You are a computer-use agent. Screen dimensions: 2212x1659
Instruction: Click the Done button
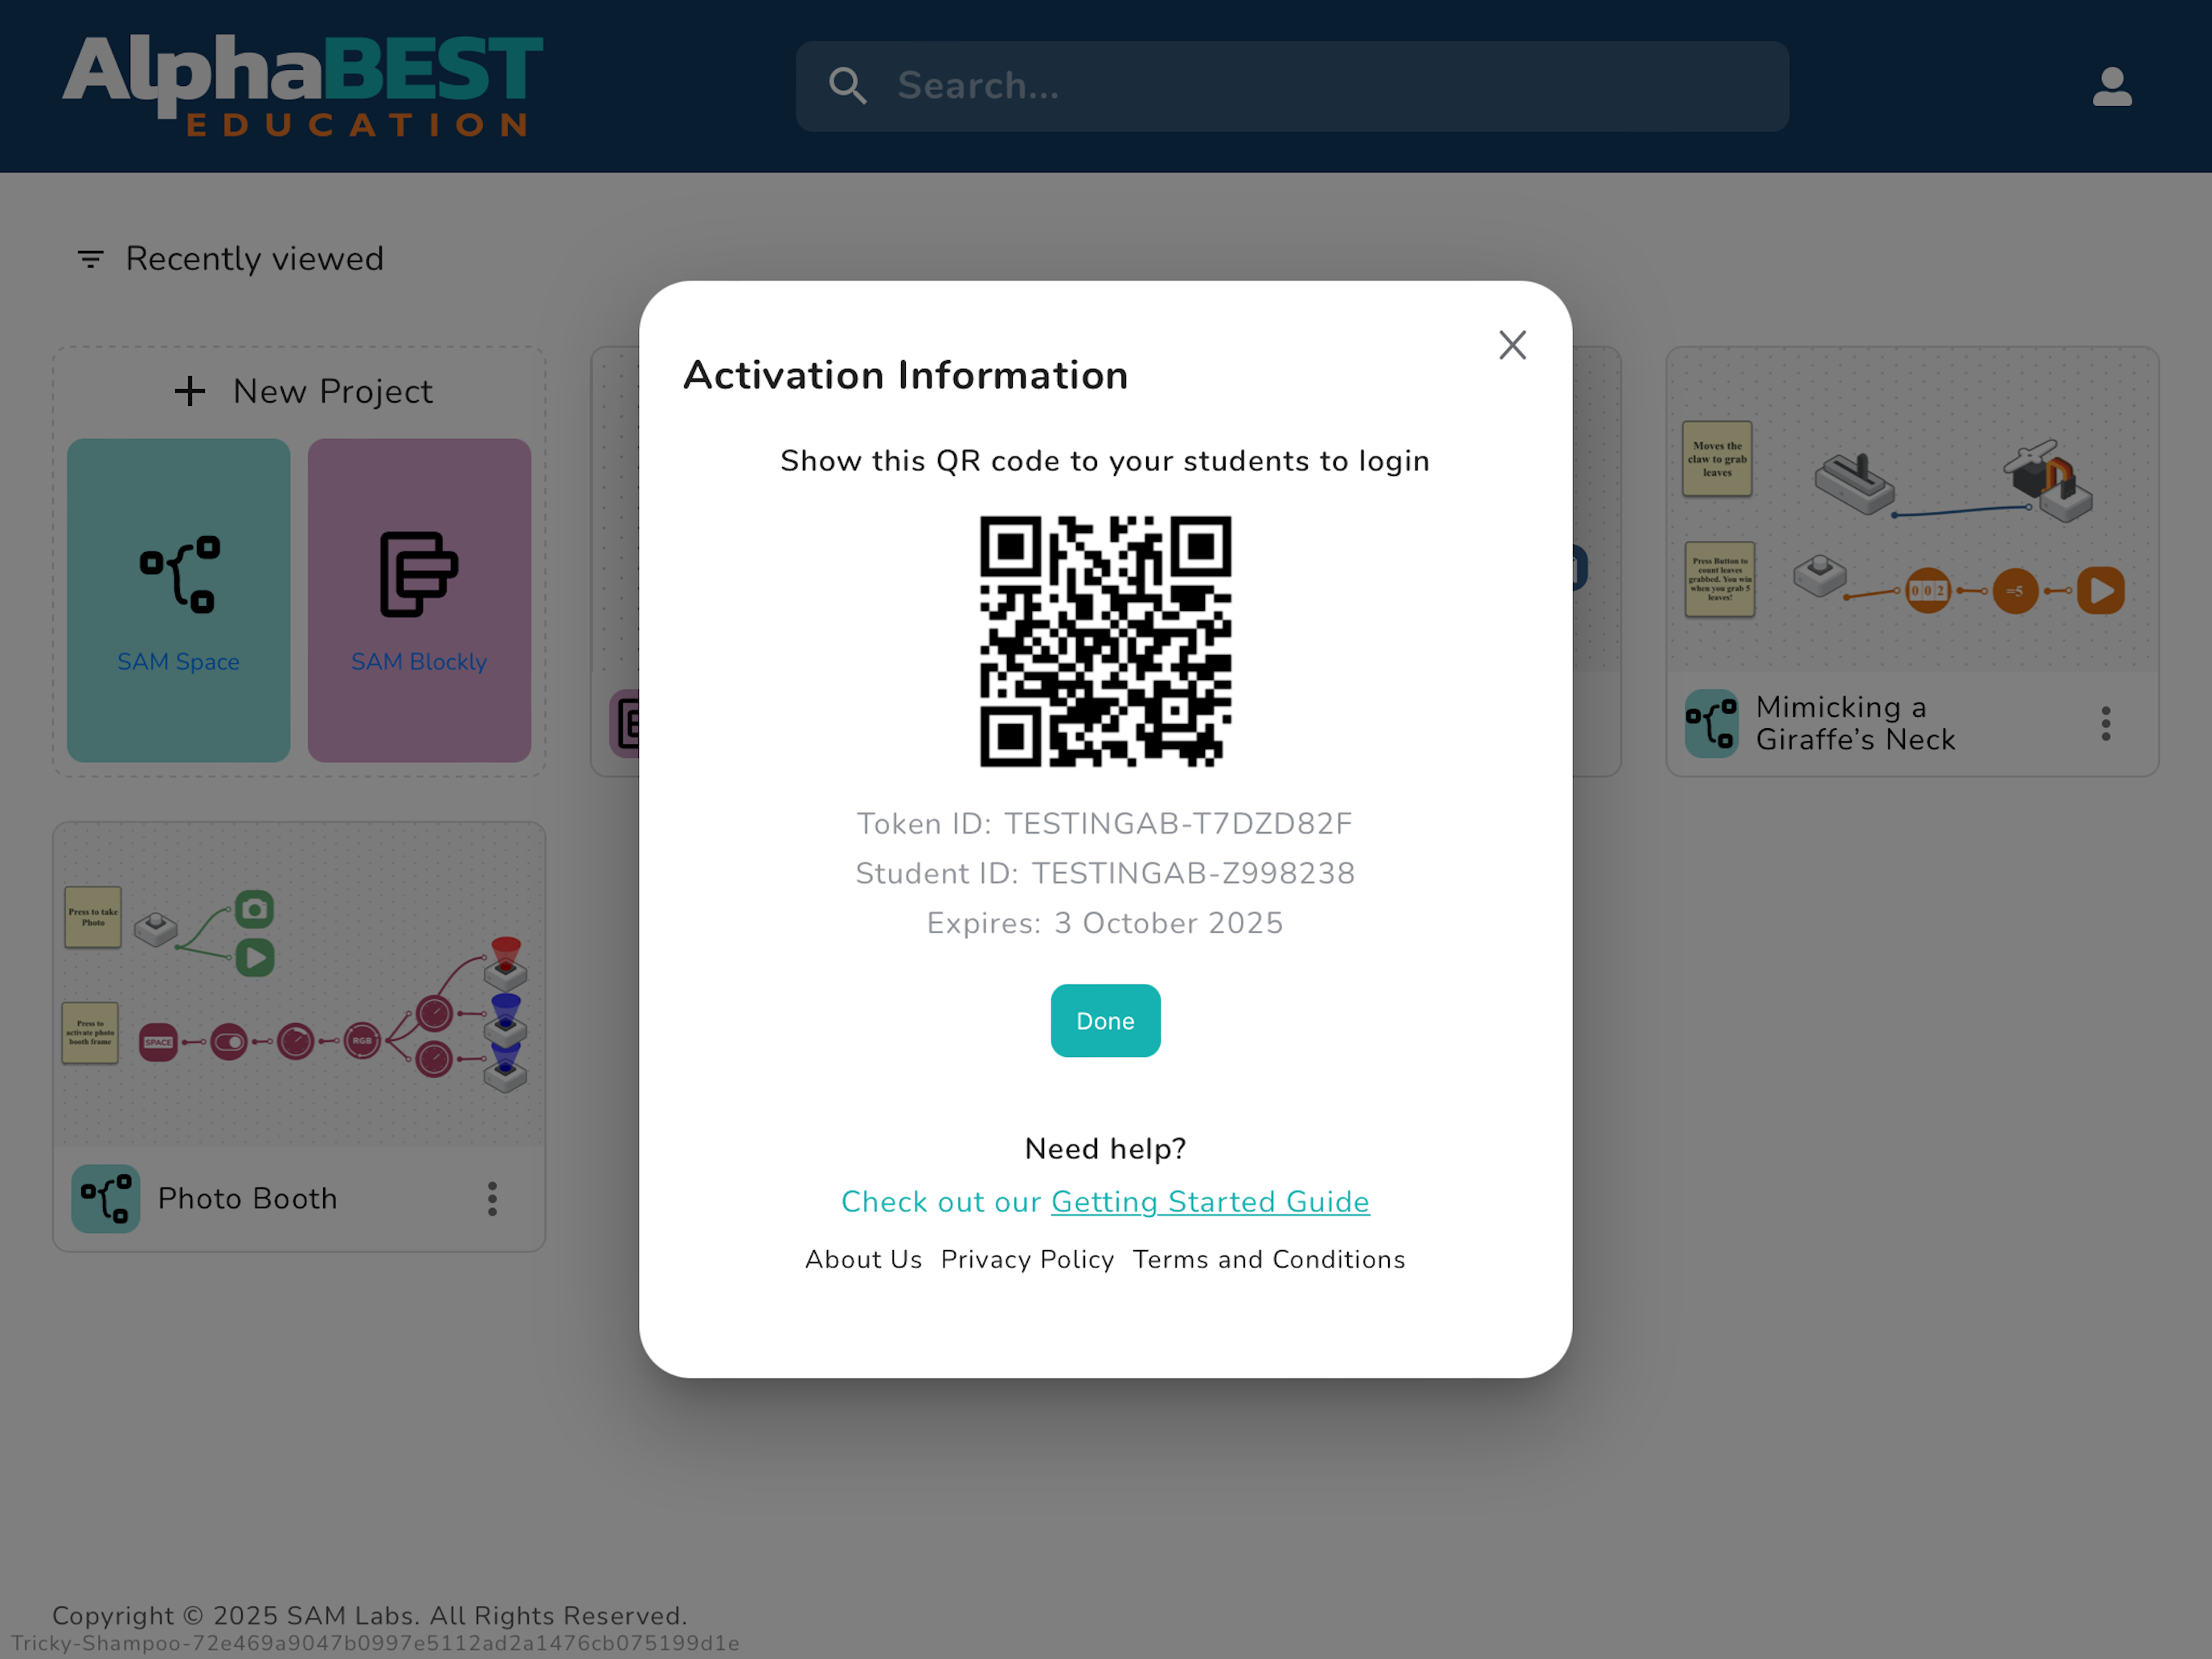point(1105,1020)
